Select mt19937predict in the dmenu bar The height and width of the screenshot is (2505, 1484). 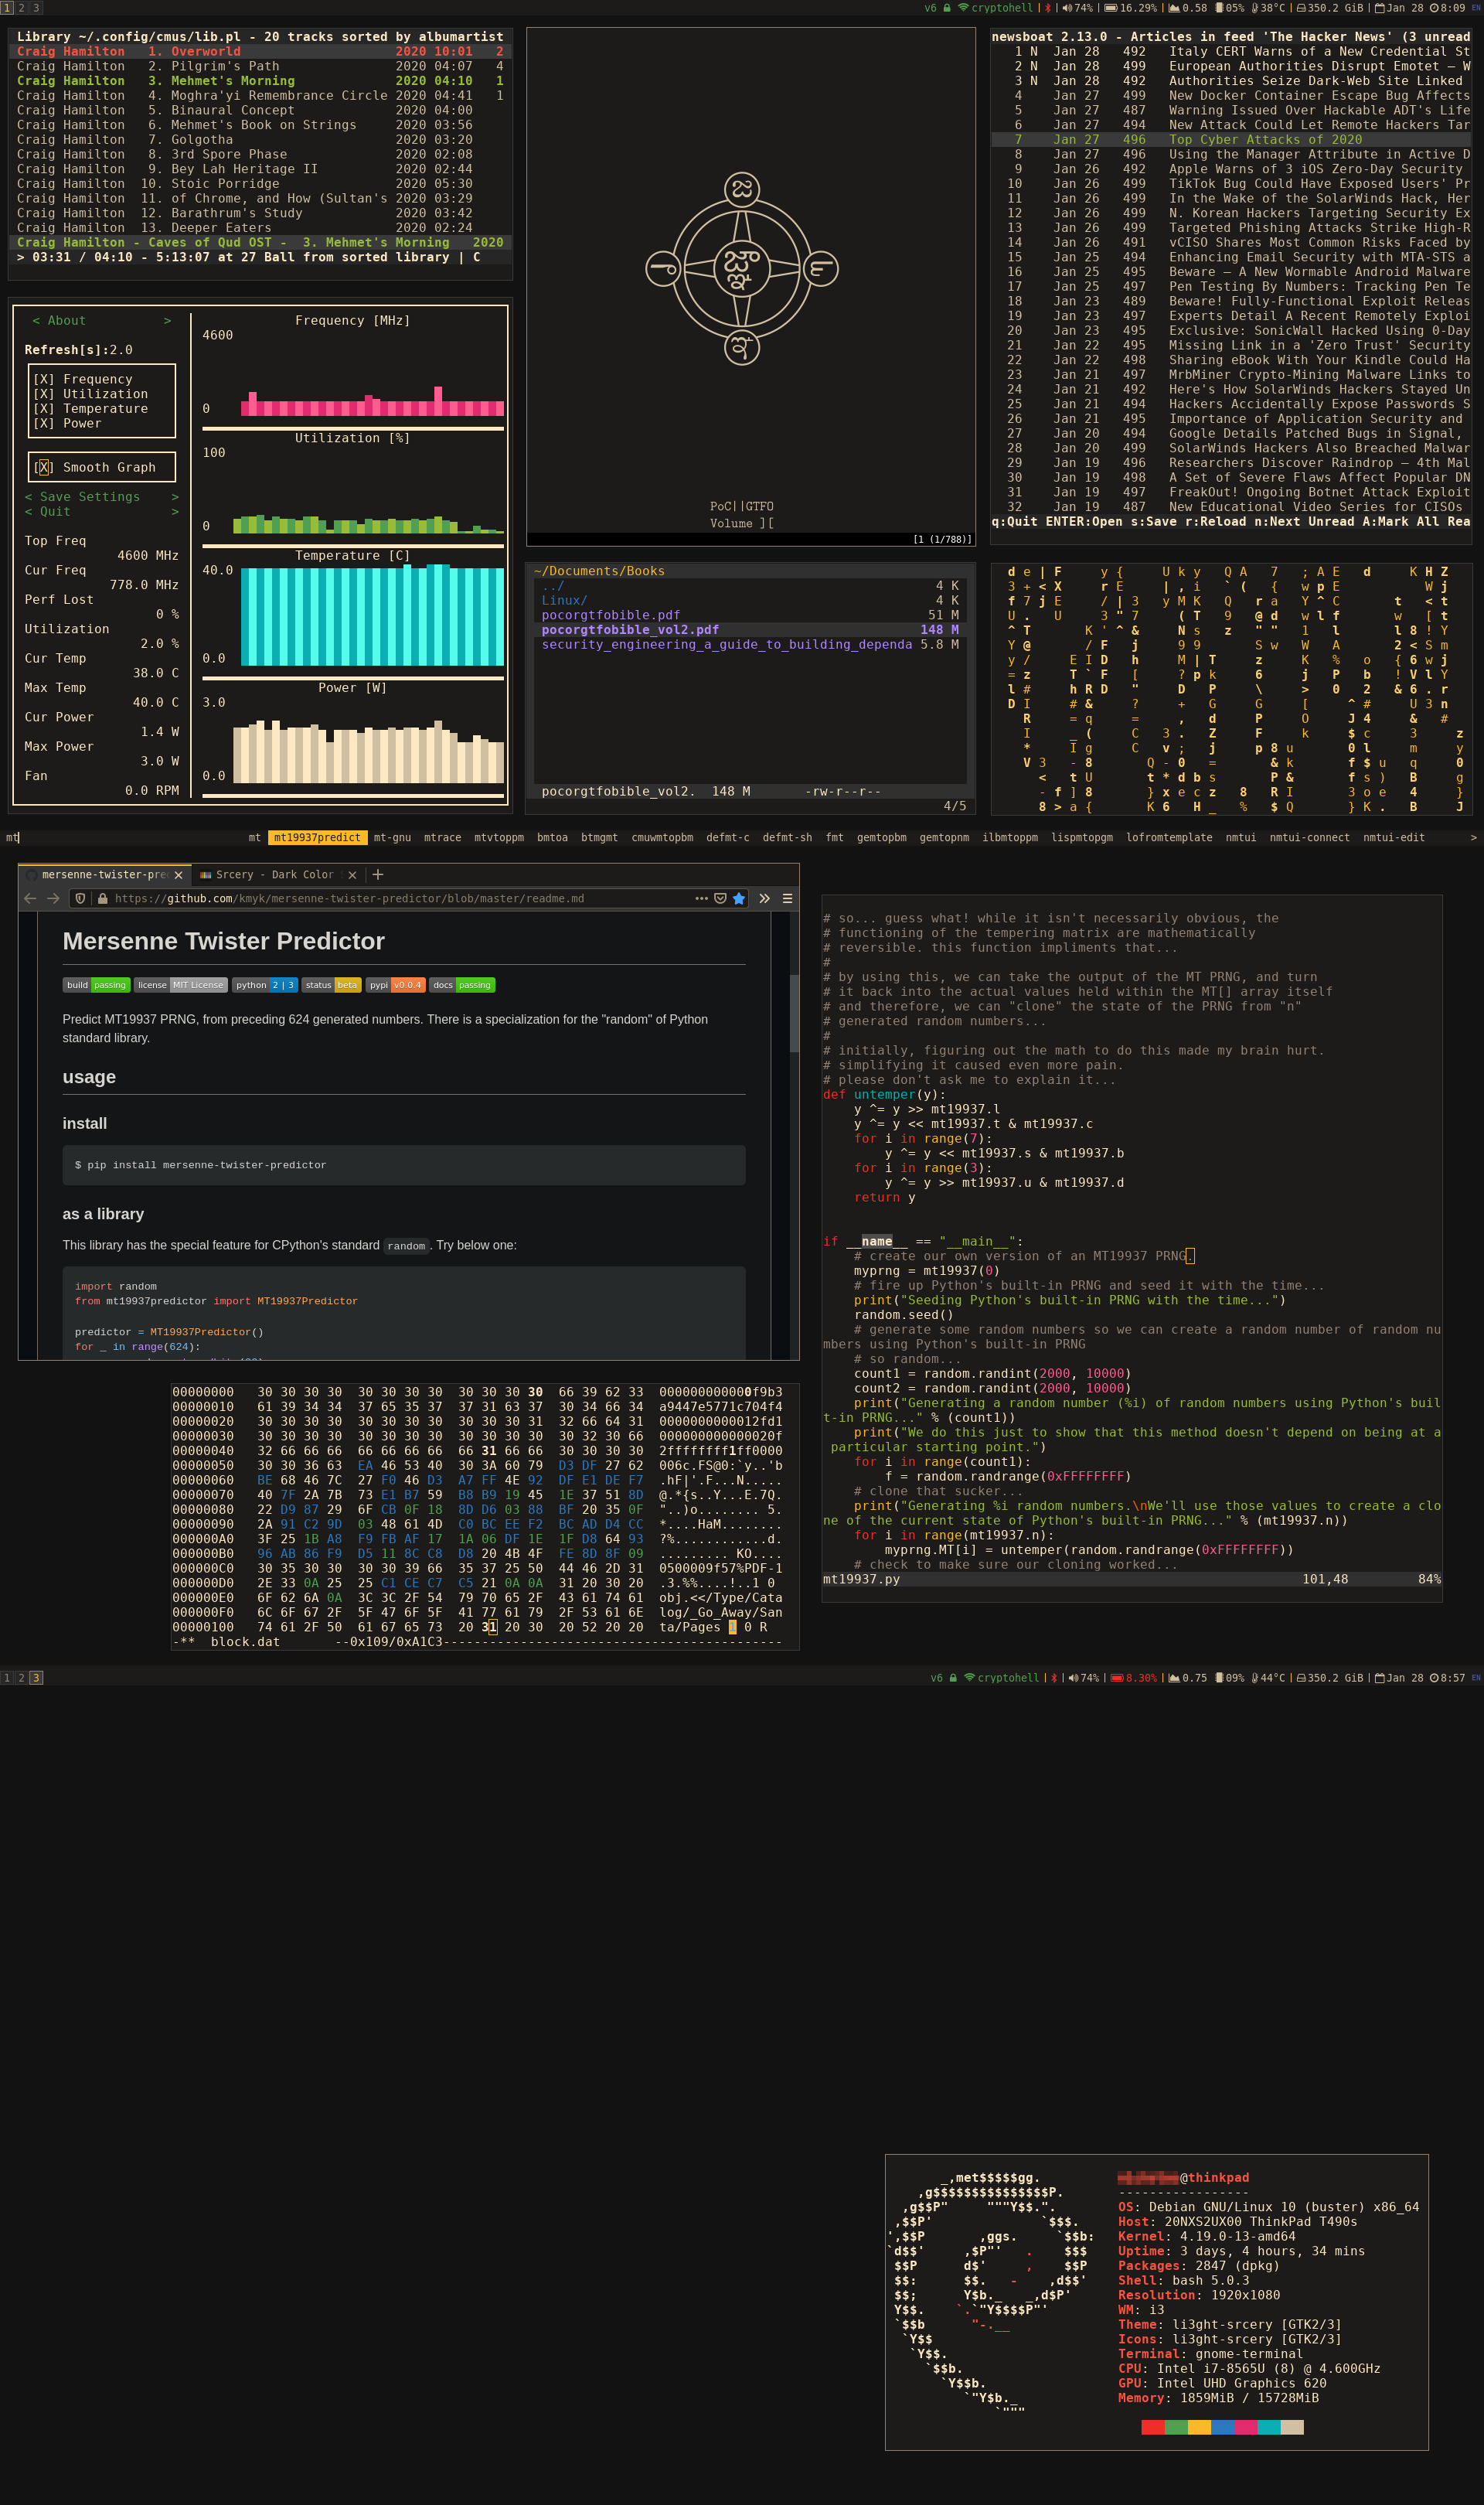pyautogui.click(x=317, y=837)
